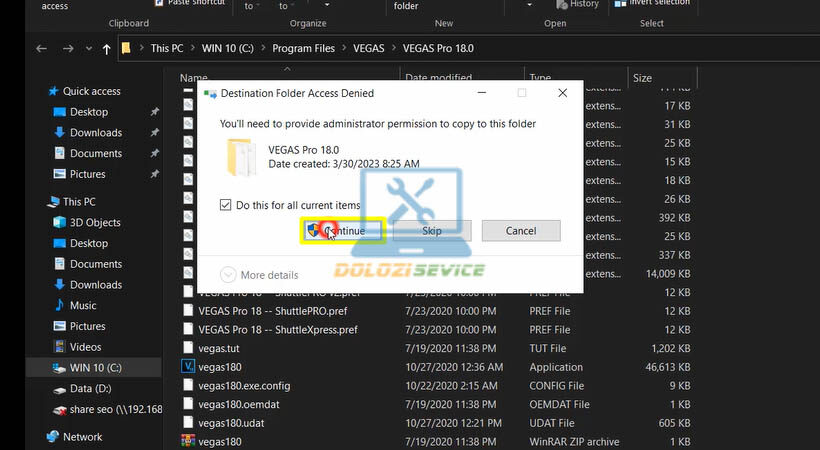Select 'VEGAS Pro 18 -- ShuttlePRO.pref' file

point(272,311)
